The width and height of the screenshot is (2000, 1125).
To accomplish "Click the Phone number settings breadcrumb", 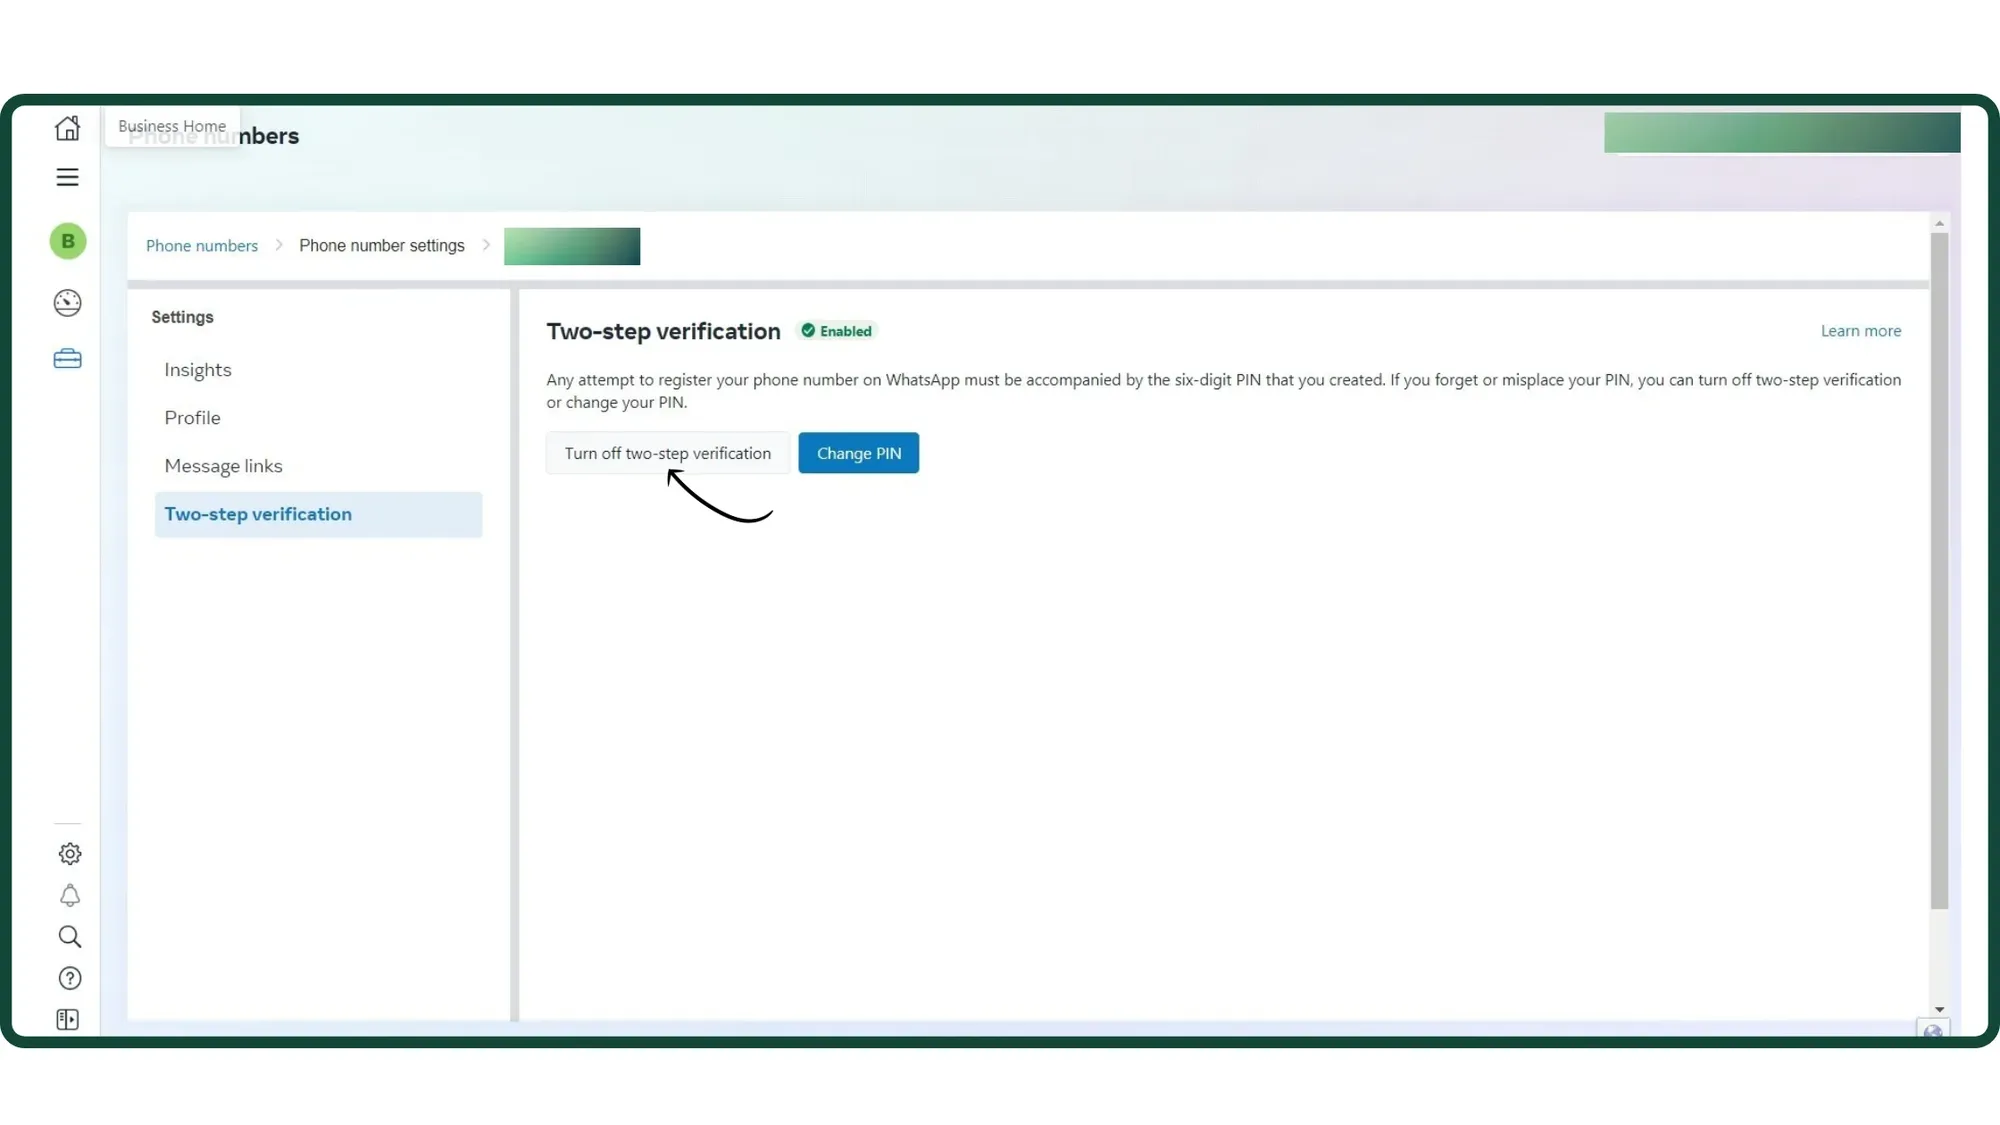I will 381,245.
